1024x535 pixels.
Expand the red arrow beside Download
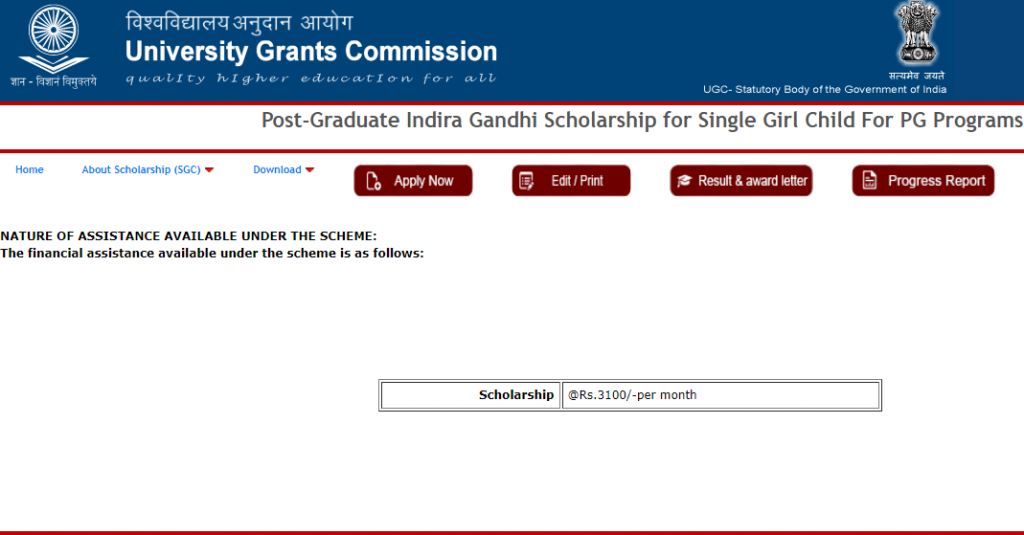[x=310, y=170]
